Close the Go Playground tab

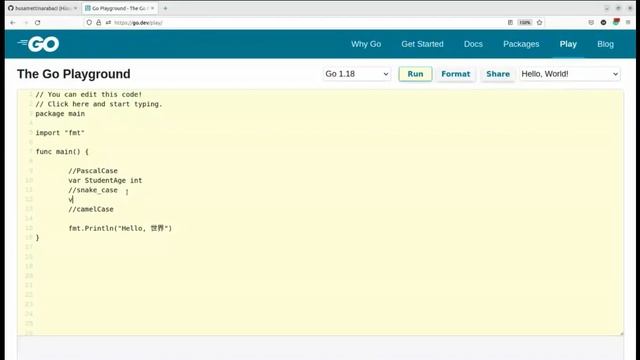coord(153,8)
